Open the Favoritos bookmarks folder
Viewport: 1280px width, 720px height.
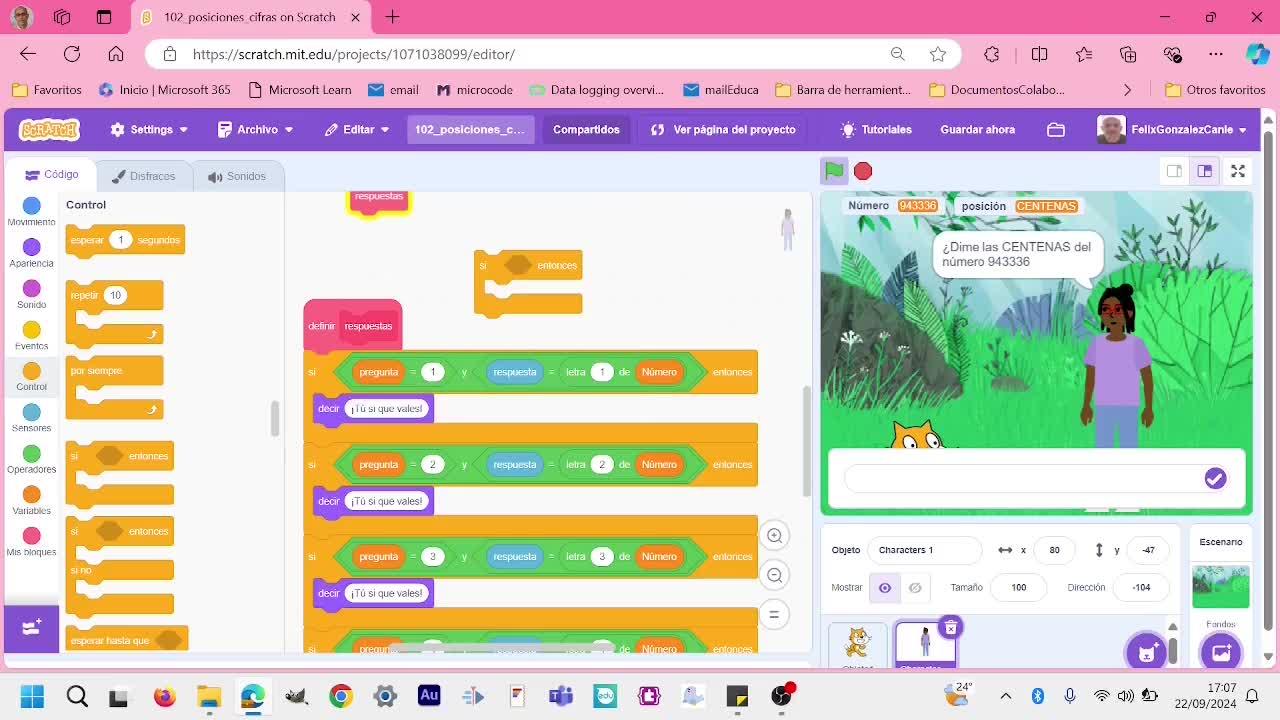pyautogui.click(x=47, y=89)
